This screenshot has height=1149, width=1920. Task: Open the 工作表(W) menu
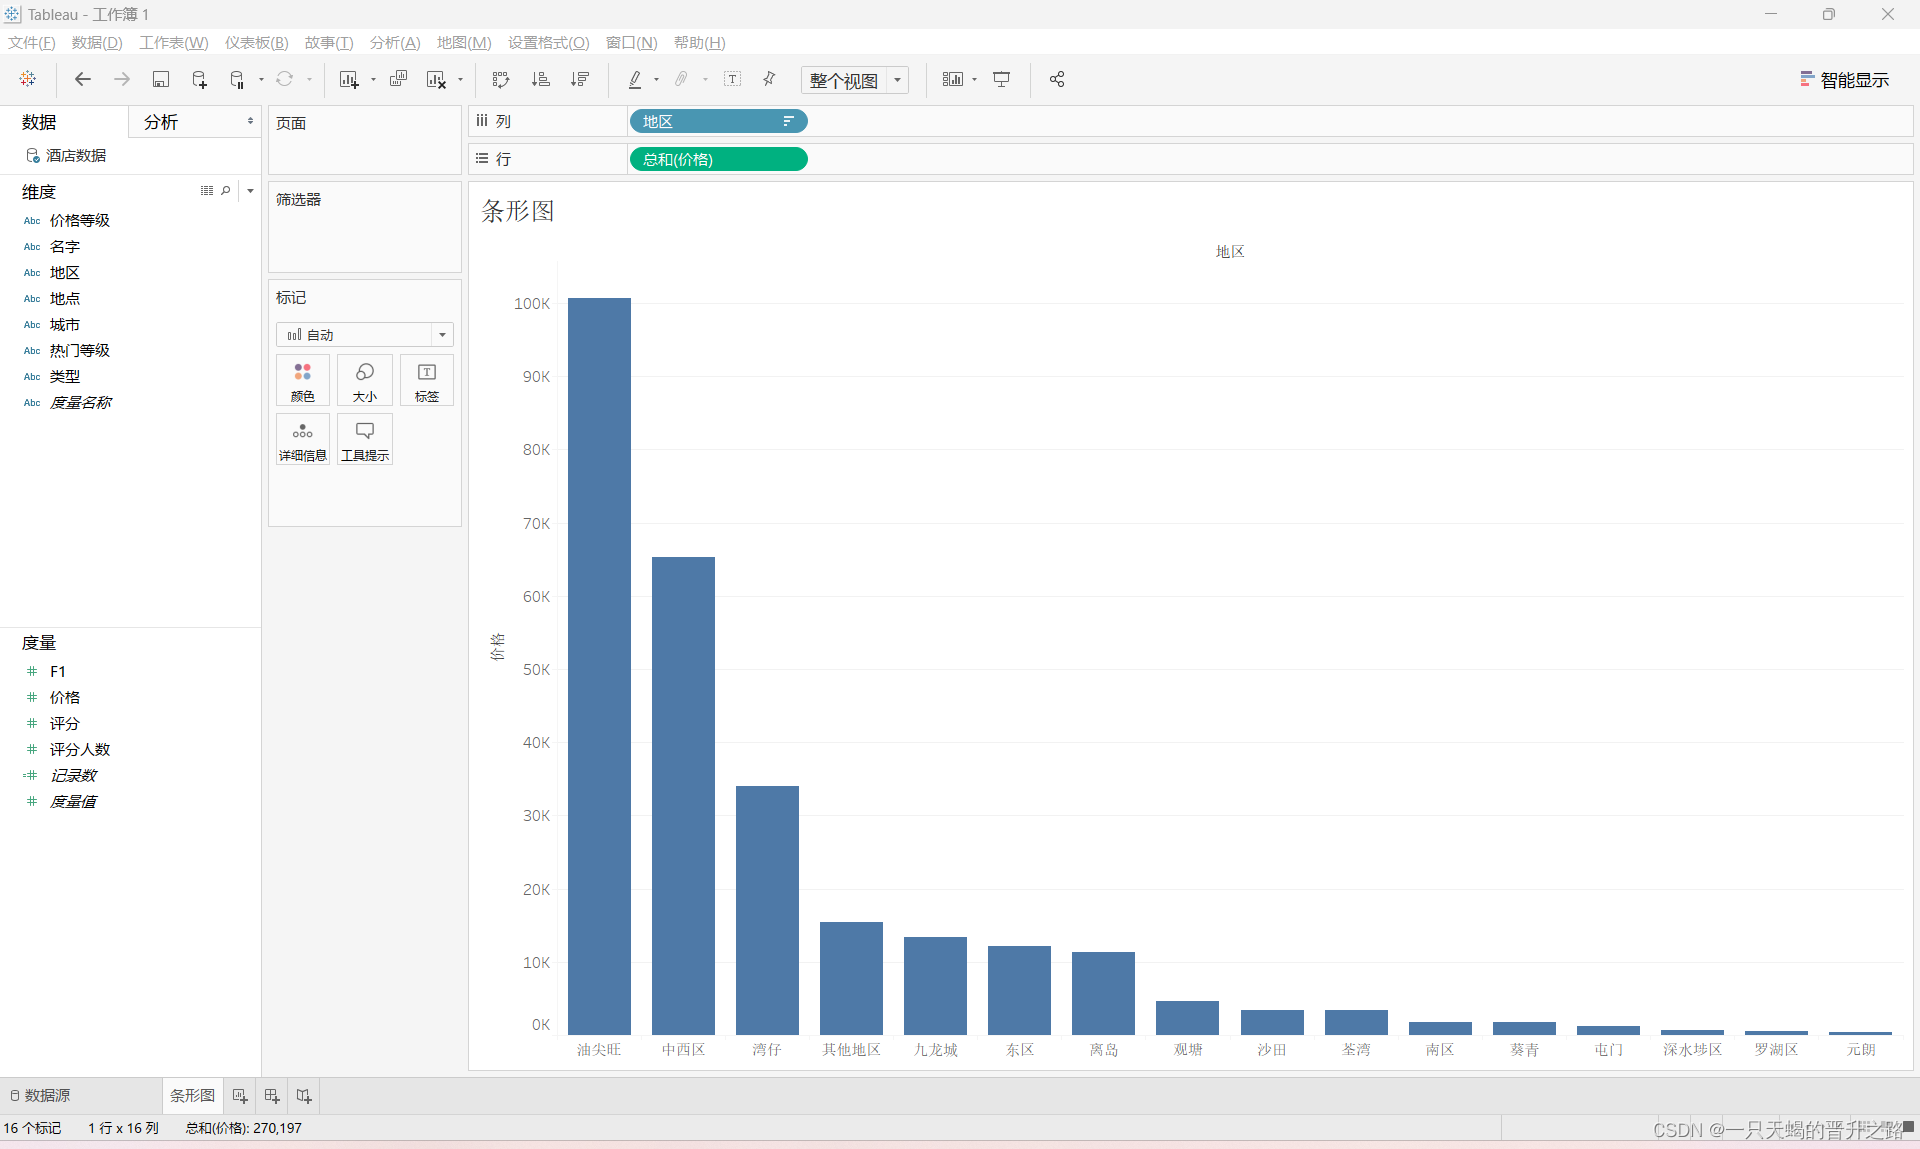point(174,42)
